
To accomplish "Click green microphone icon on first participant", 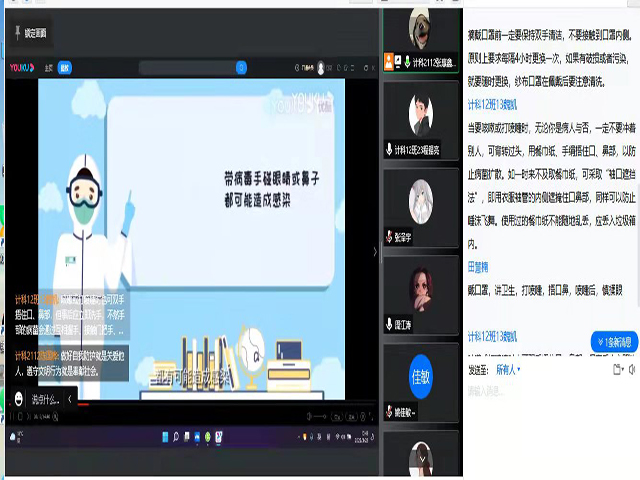I will tap(407, 62).
